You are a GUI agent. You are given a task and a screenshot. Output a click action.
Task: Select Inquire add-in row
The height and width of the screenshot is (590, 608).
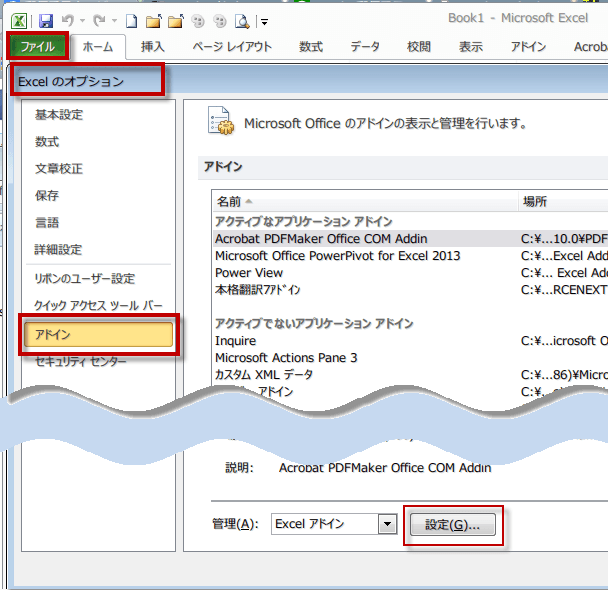pos(410,341)
